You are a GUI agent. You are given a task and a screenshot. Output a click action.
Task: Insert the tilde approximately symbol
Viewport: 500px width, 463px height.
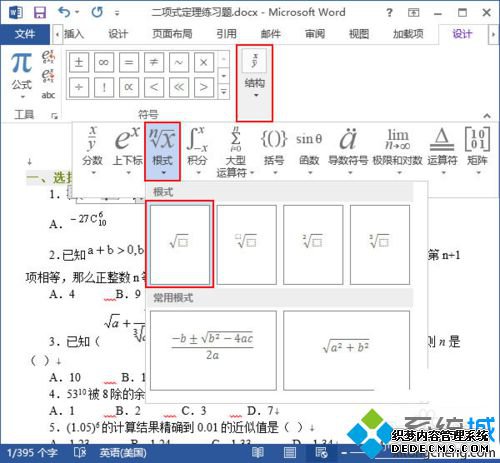179,62
